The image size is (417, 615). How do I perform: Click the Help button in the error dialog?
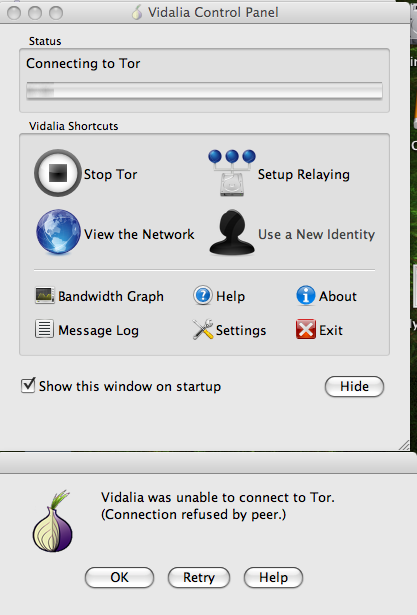[x=273, y=577]
